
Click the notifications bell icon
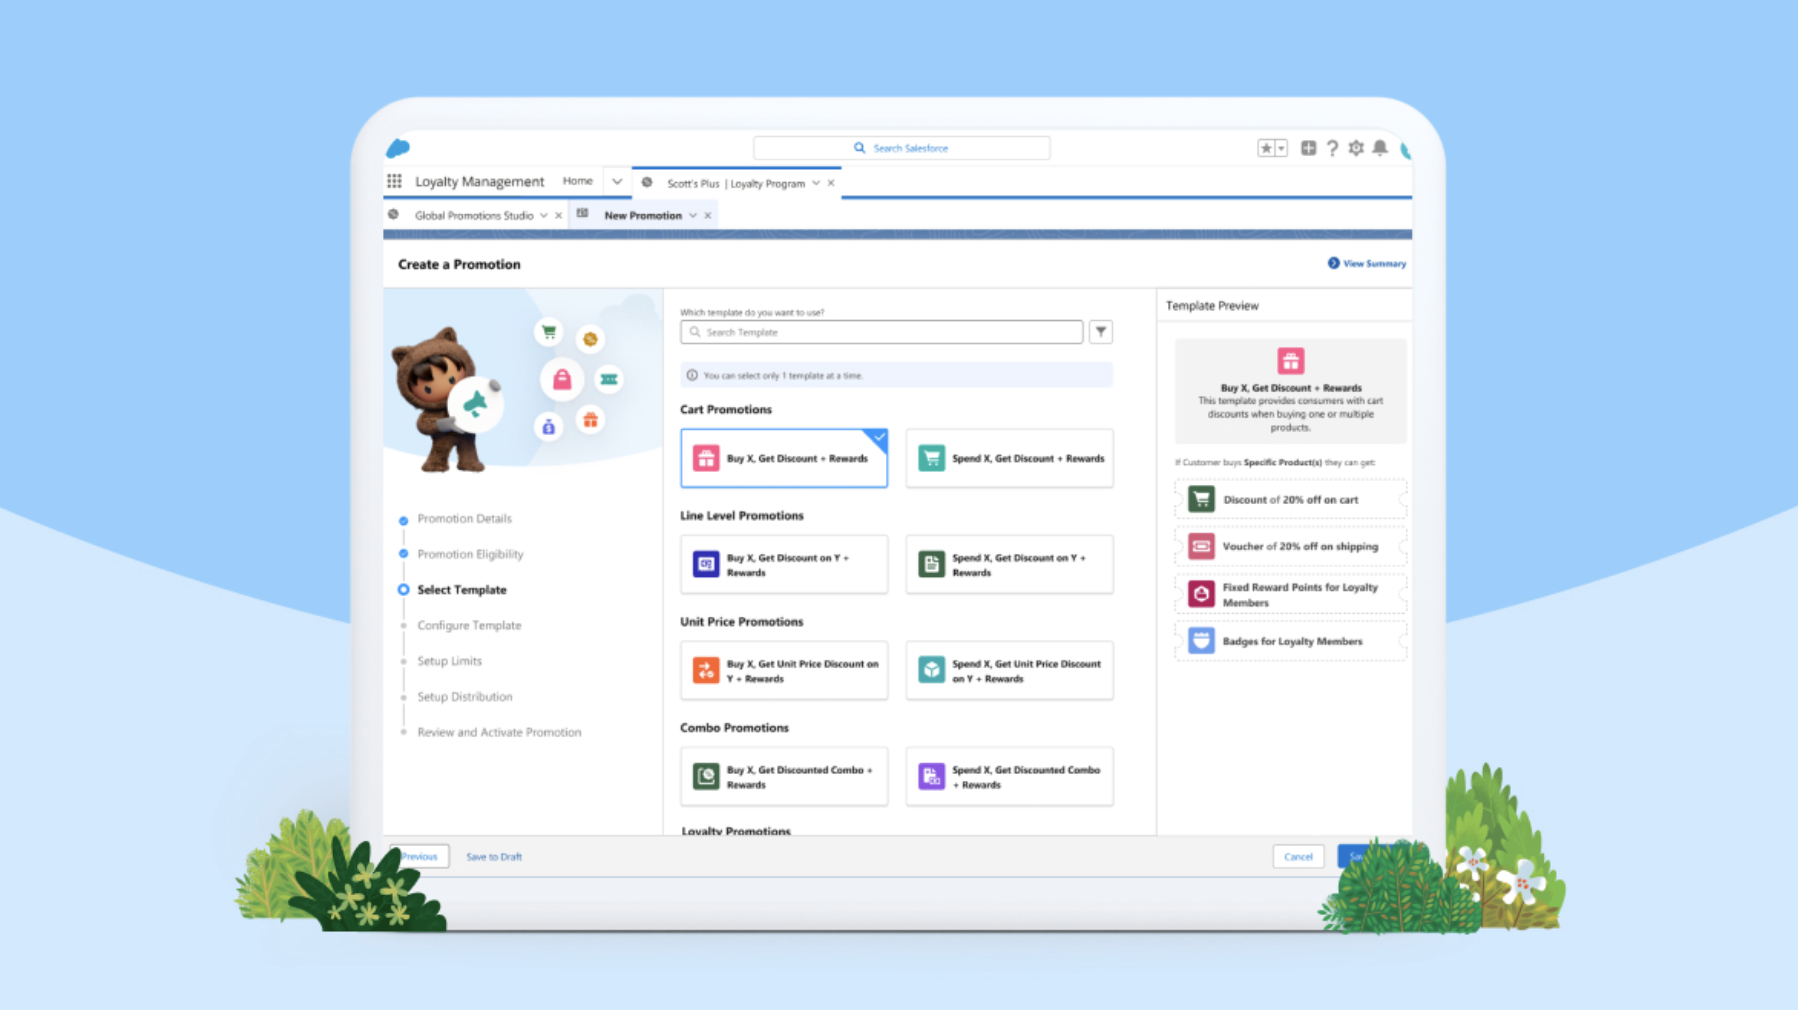[x=1380, y=148]
